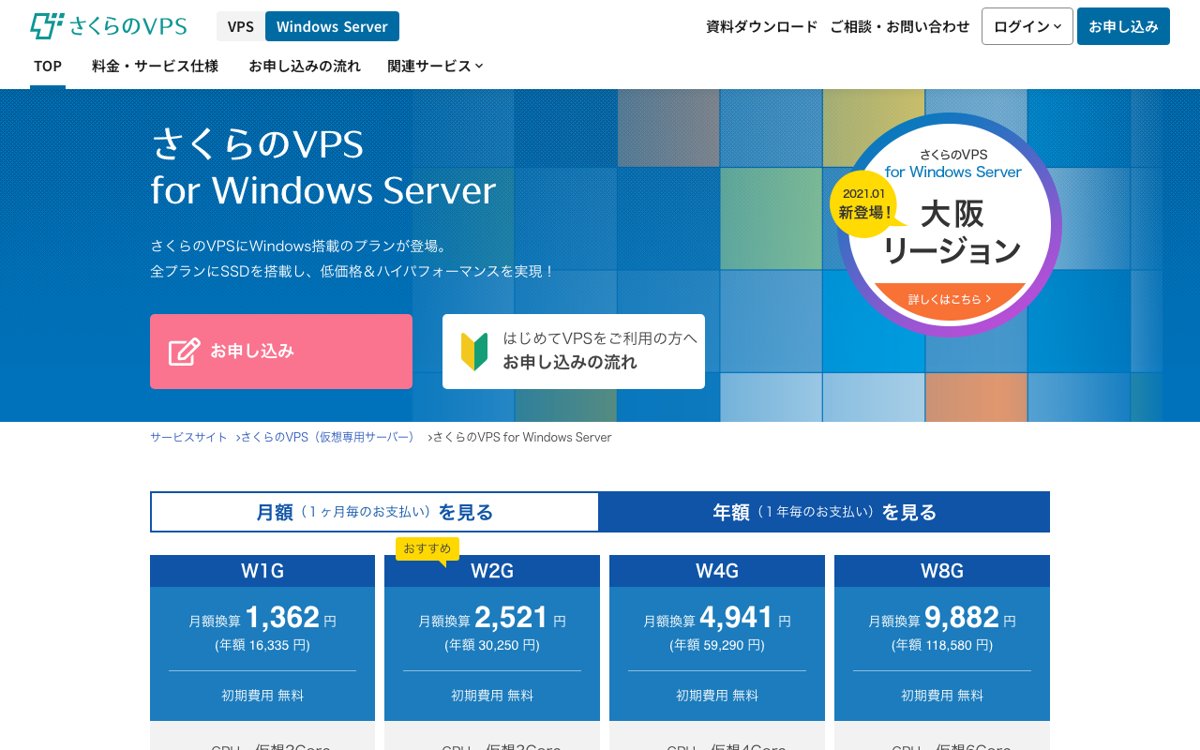Select the W8G plan header

pos(942,571)
